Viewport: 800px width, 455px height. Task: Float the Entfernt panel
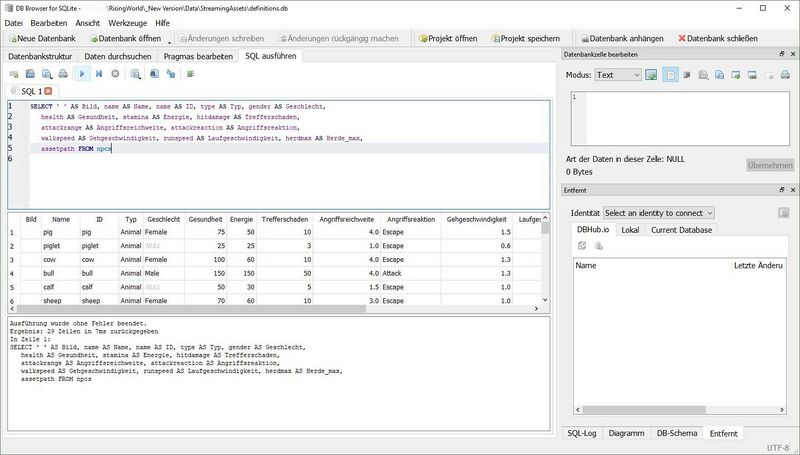782,190
